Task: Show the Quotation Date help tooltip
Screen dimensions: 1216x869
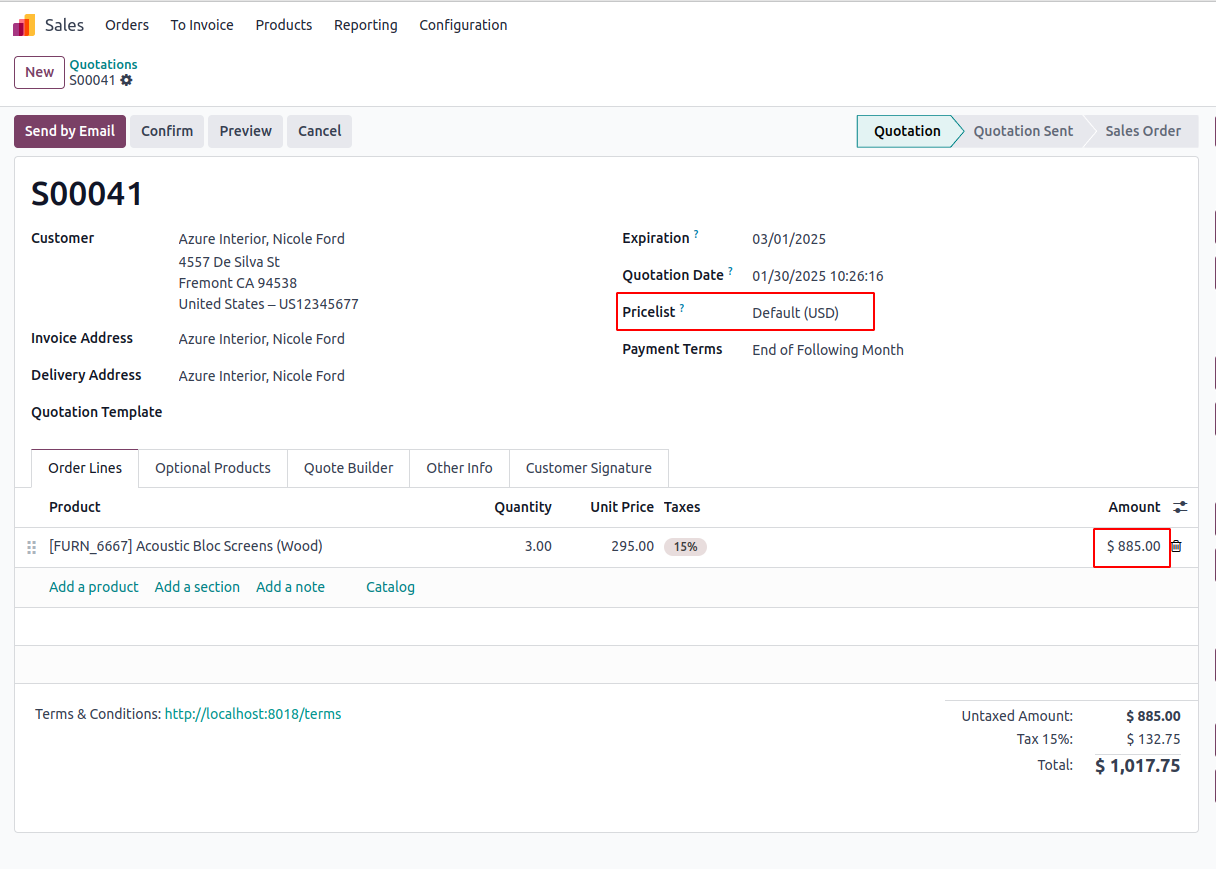Action: tap(730, 272)
